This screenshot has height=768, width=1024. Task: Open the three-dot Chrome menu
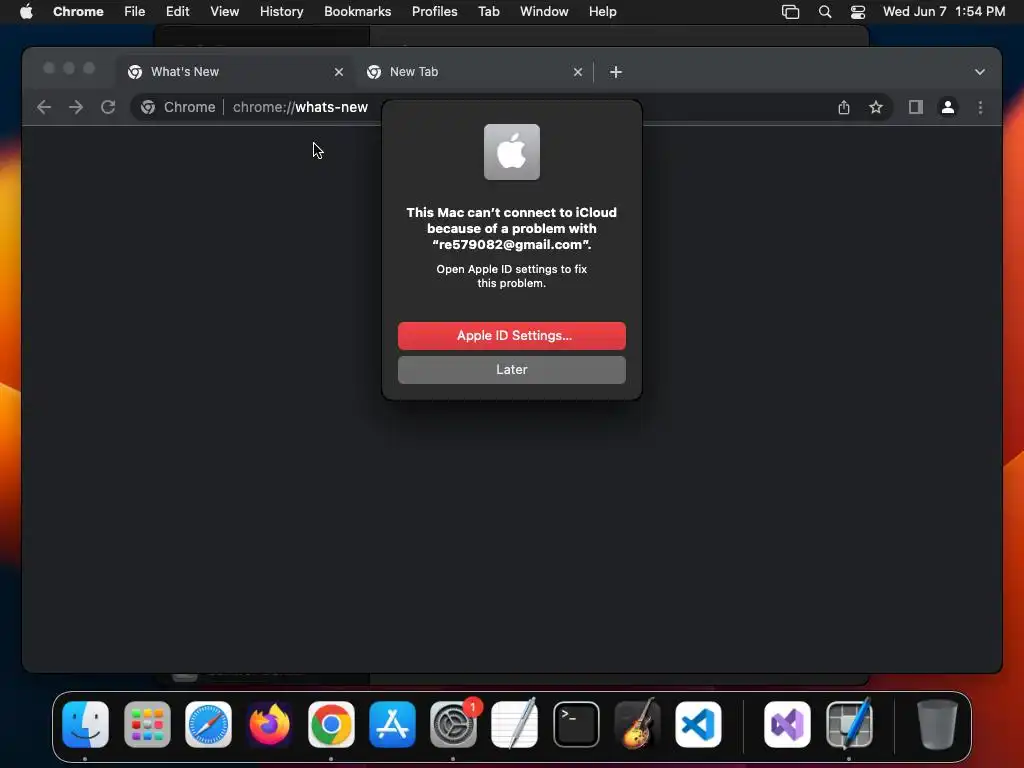point(980,107)
